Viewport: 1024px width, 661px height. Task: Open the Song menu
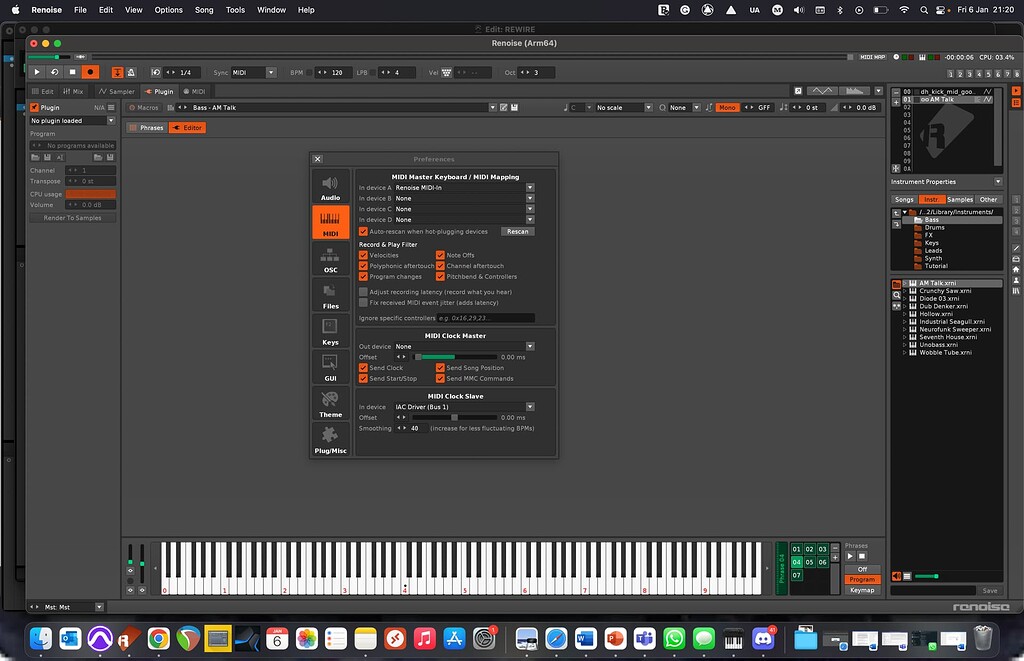tap(204, 10)
